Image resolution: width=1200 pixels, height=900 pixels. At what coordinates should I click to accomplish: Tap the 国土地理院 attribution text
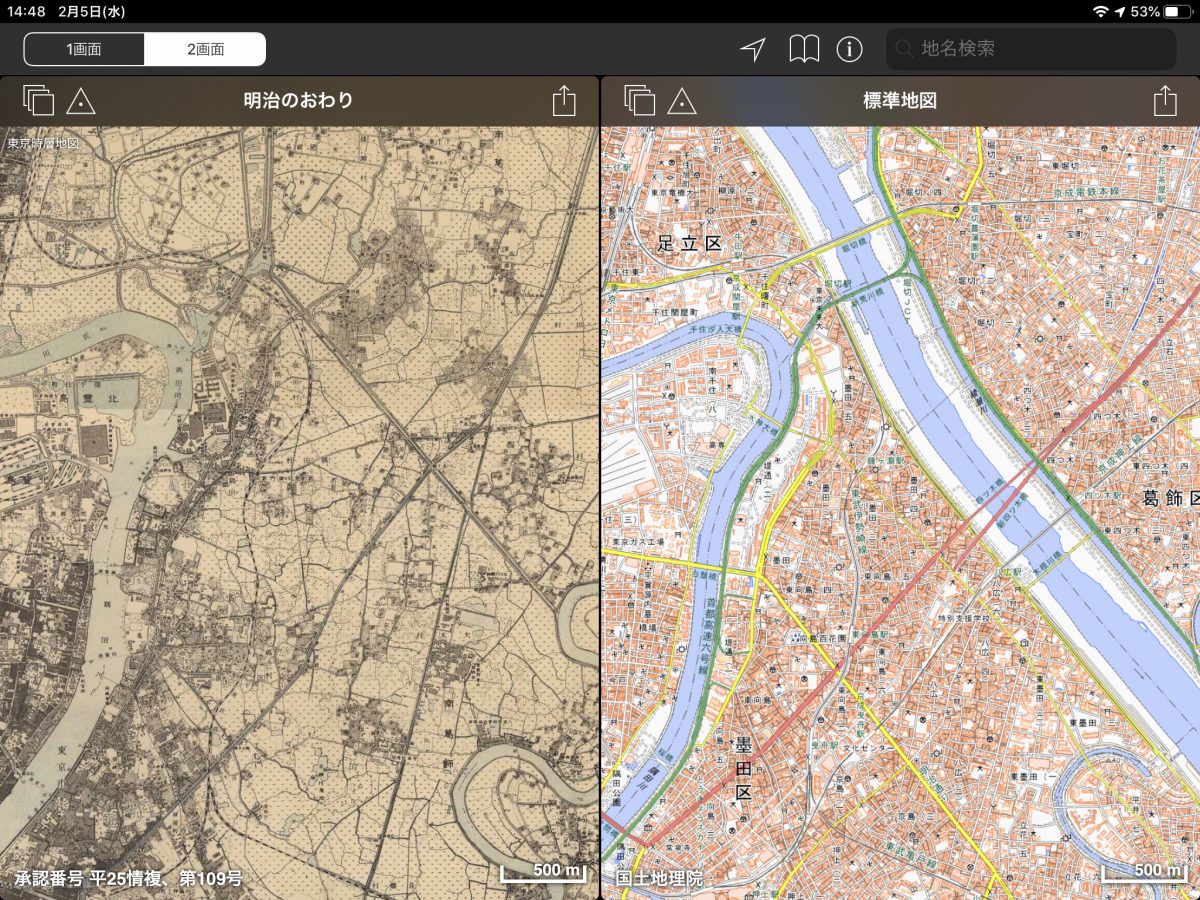[659, 879]
